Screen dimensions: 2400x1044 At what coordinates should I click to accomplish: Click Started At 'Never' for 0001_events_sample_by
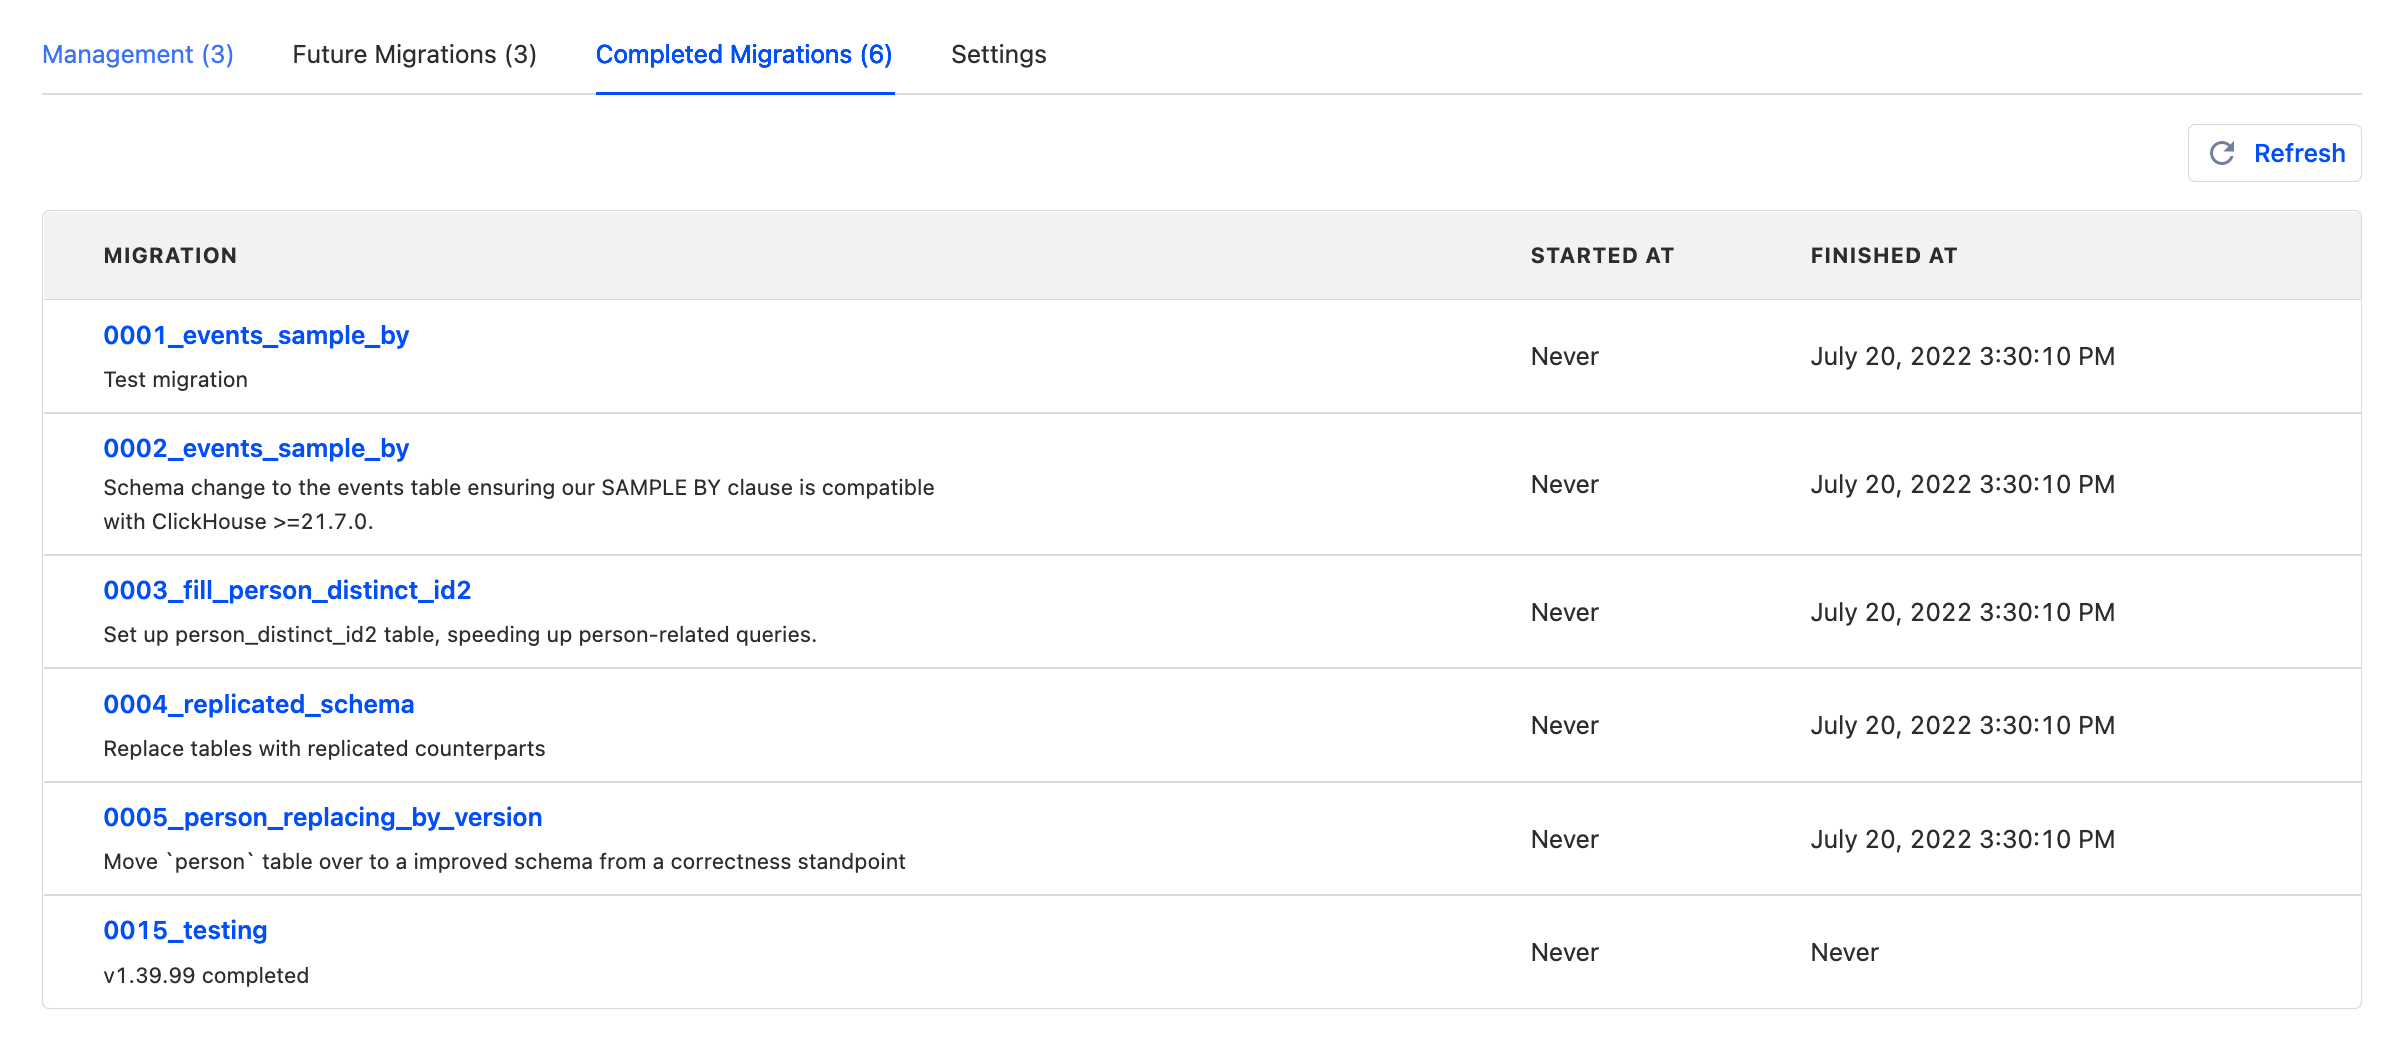[1564, 356]
